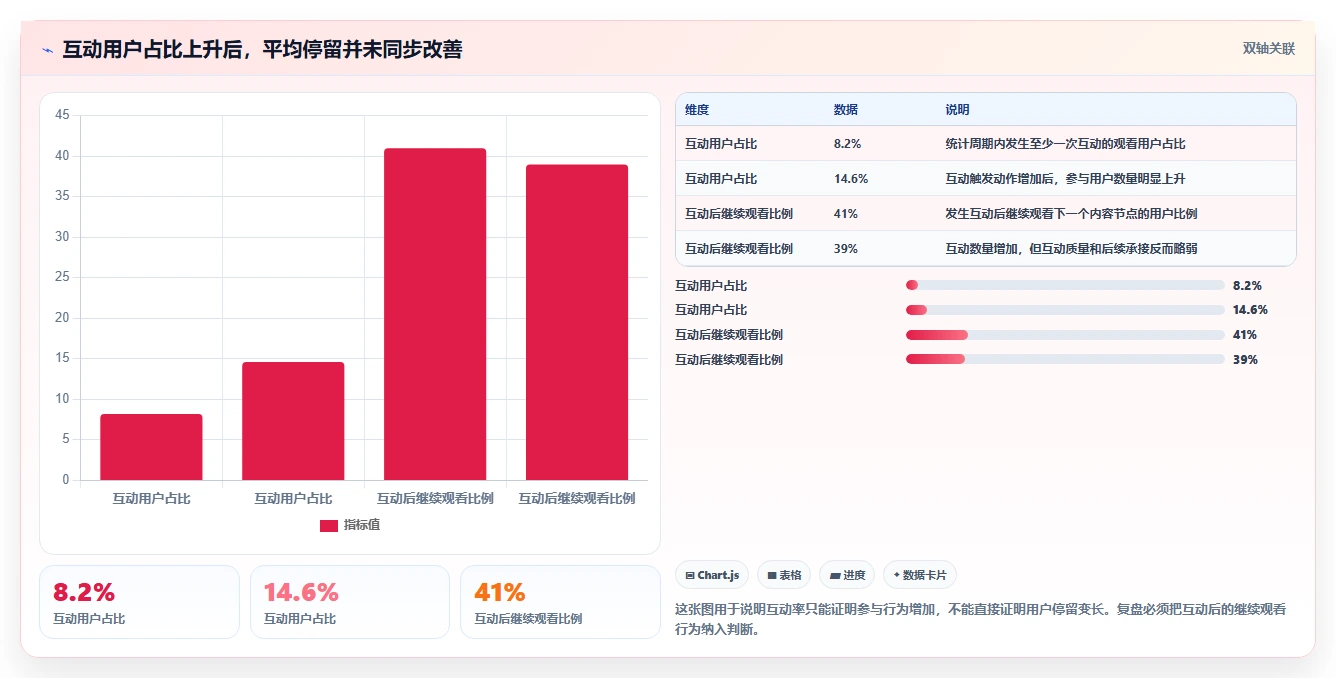This screenshot has height=678, width=1336.
Task: Click the 8.2% value beside the progress bar
Action: pyautogui.click(x=1247, y=285)
